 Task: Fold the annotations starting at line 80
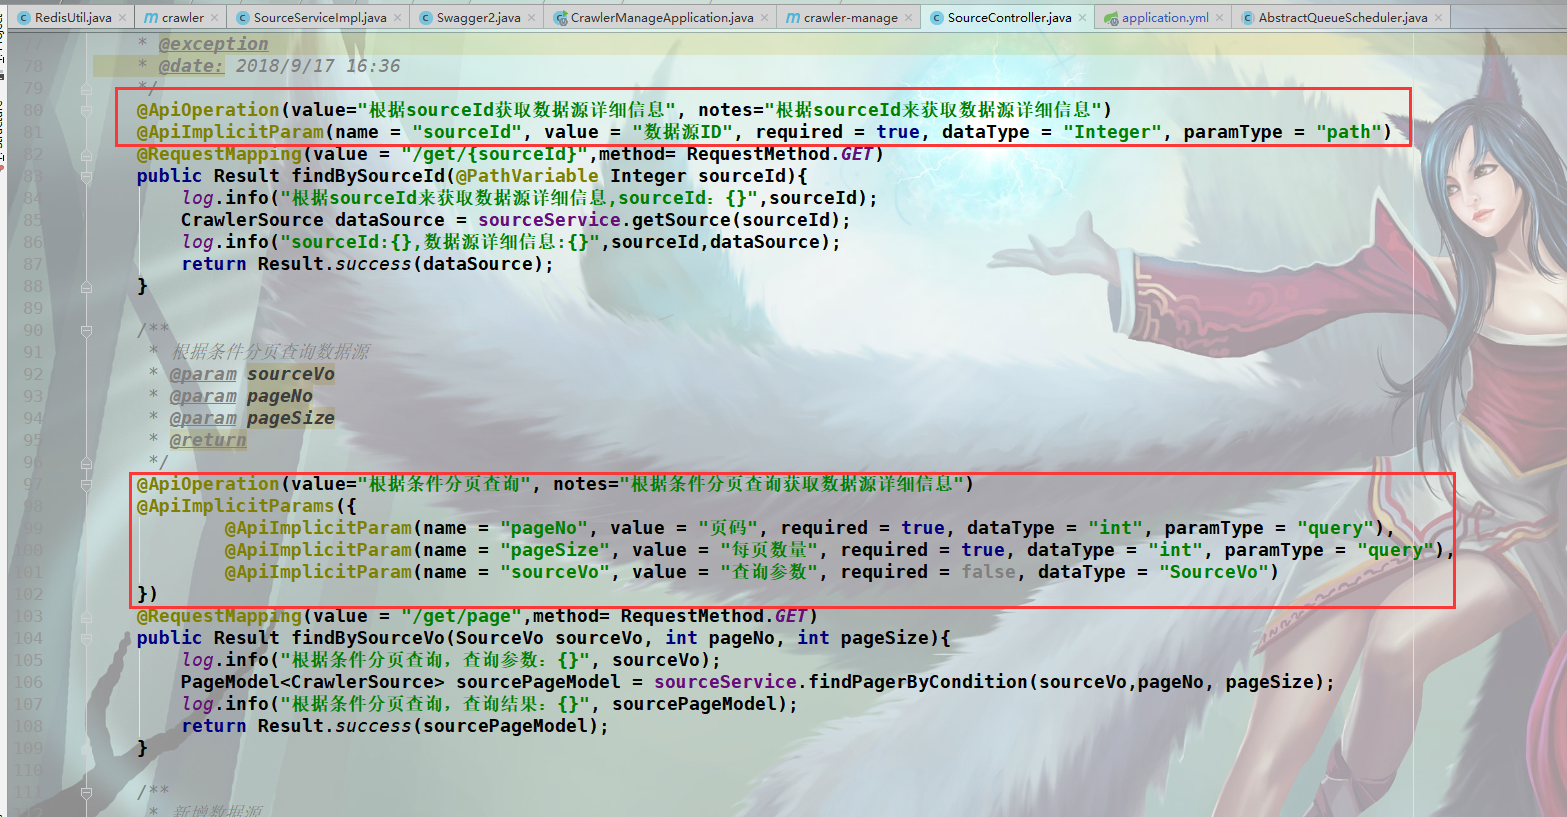pos(86,111)
